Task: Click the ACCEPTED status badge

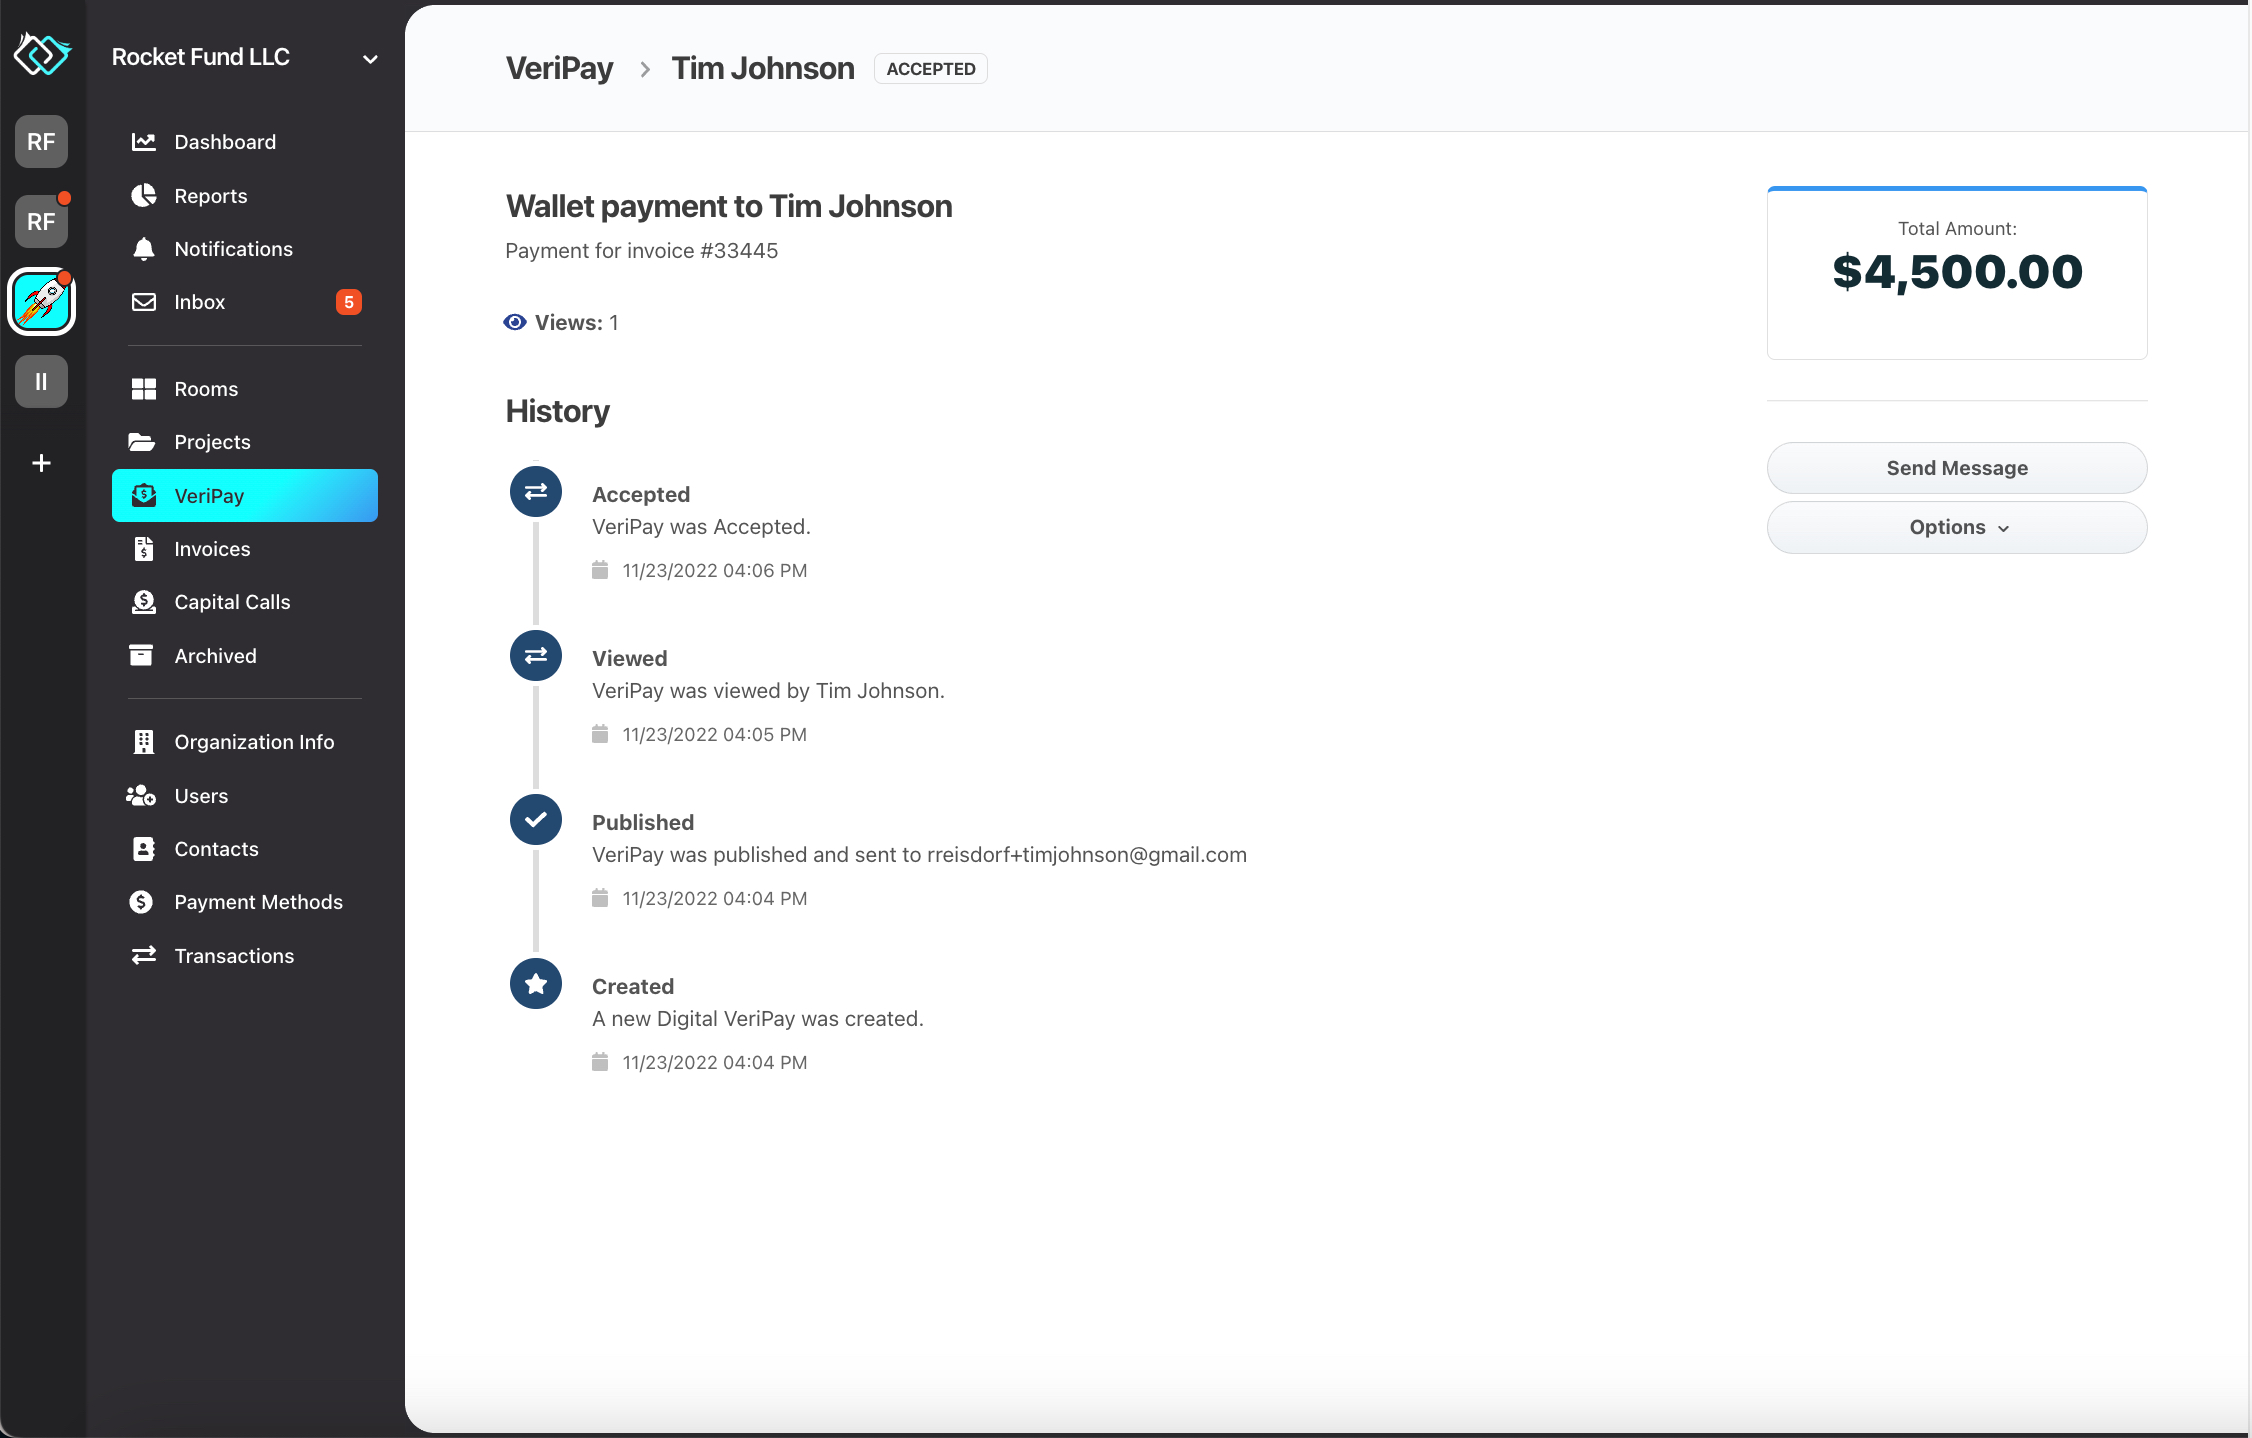Action: coord(929,68)
